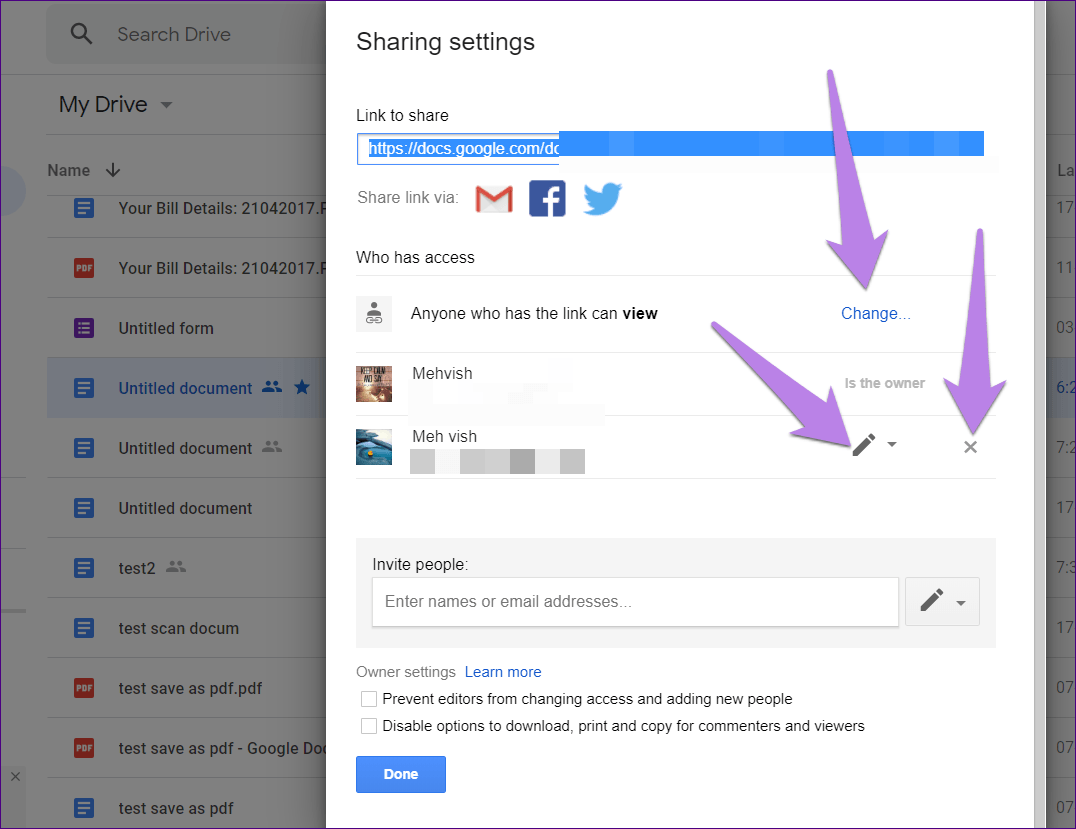The width and height of the screenshot is (1076, 829).
Task: Click the blue Done button
Action: pyautogui.click(x=401, y=774)
